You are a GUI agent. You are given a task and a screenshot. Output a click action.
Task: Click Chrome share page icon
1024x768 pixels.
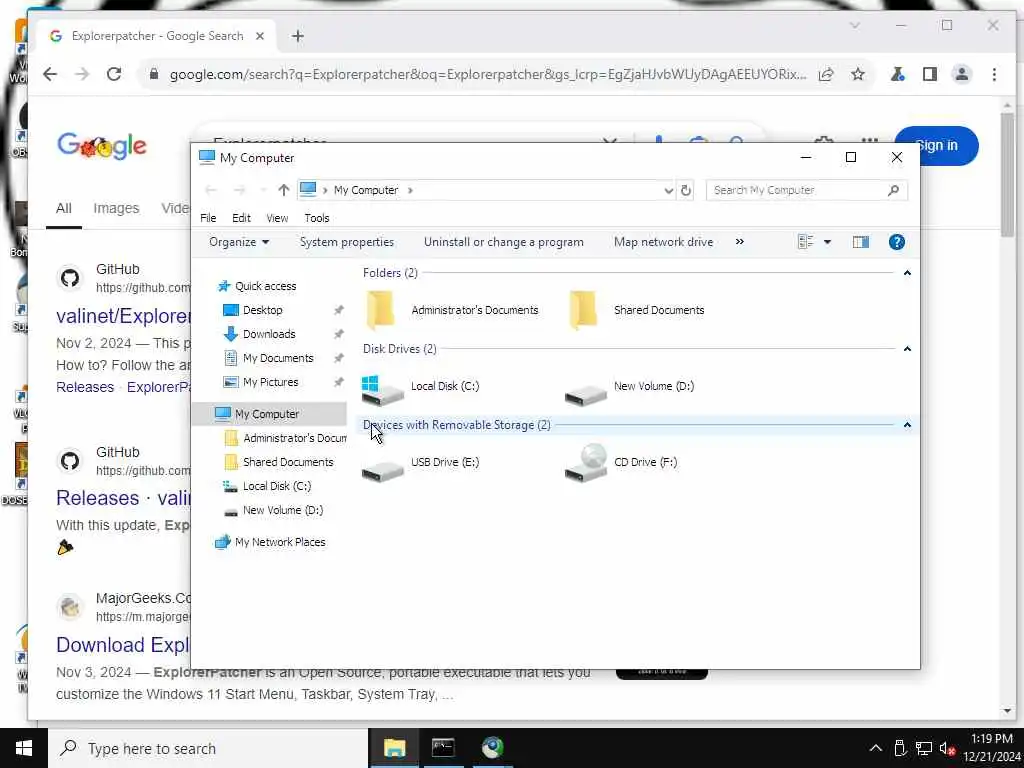(x=826, y=74)
